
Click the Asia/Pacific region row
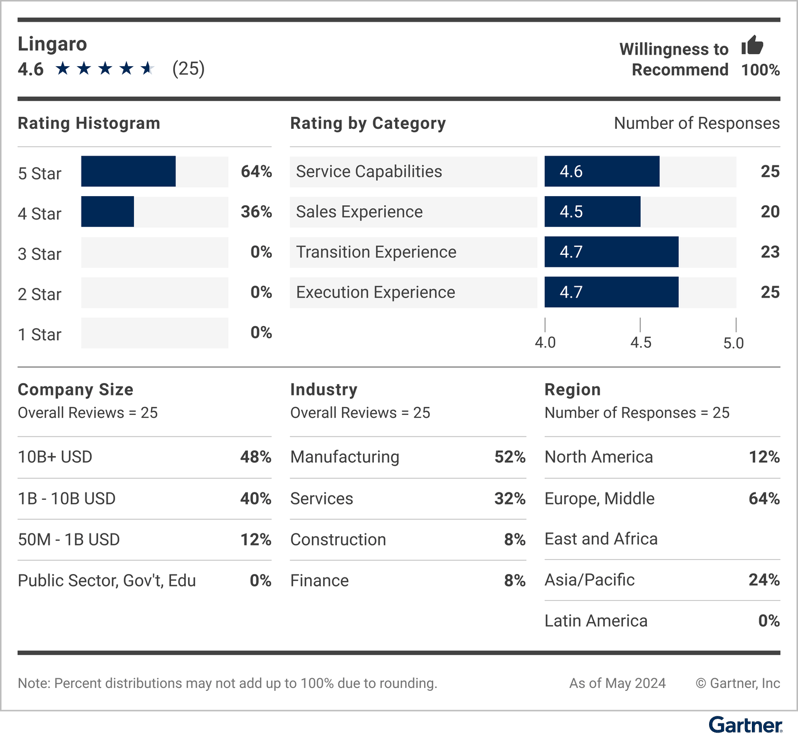tap(661, 580)
